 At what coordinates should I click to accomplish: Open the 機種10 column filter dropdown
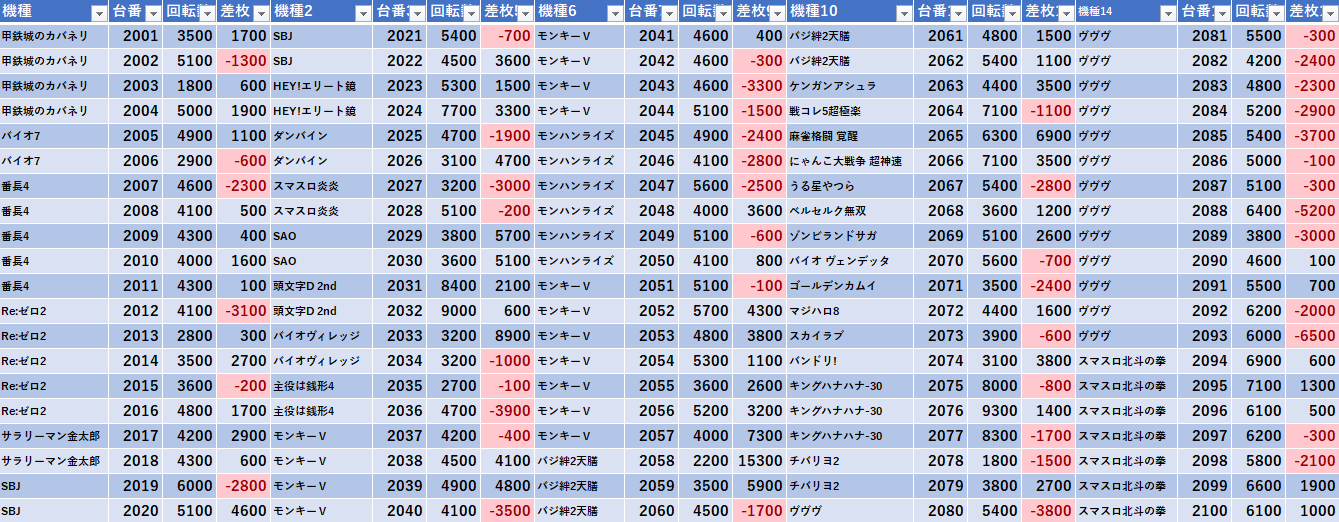click(904, 13)
